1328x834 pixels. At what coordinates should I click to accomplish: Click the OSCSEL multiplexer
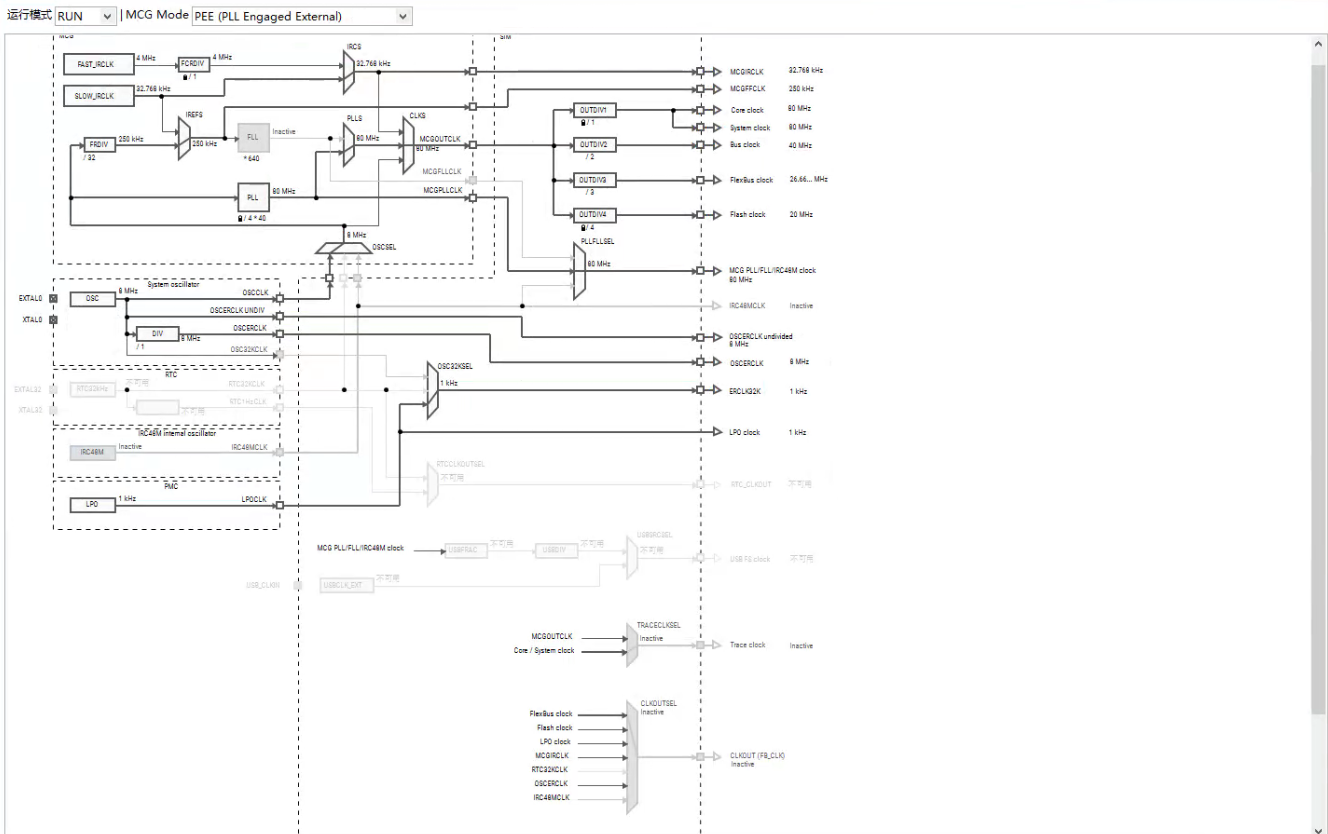point(343,247)
